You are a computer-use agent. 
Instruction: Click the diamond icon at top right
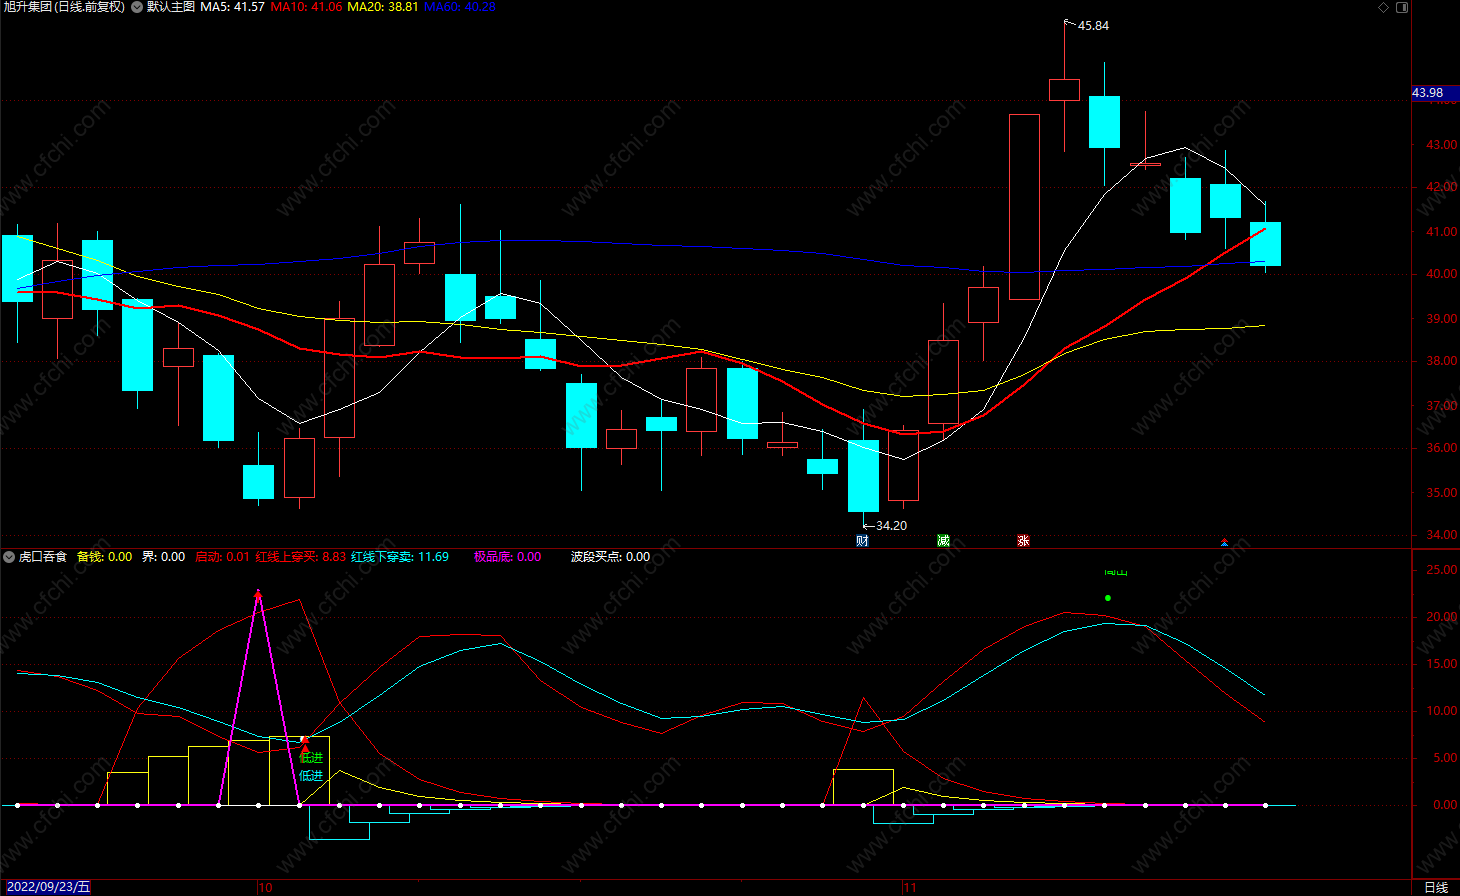click(1383, 7)
